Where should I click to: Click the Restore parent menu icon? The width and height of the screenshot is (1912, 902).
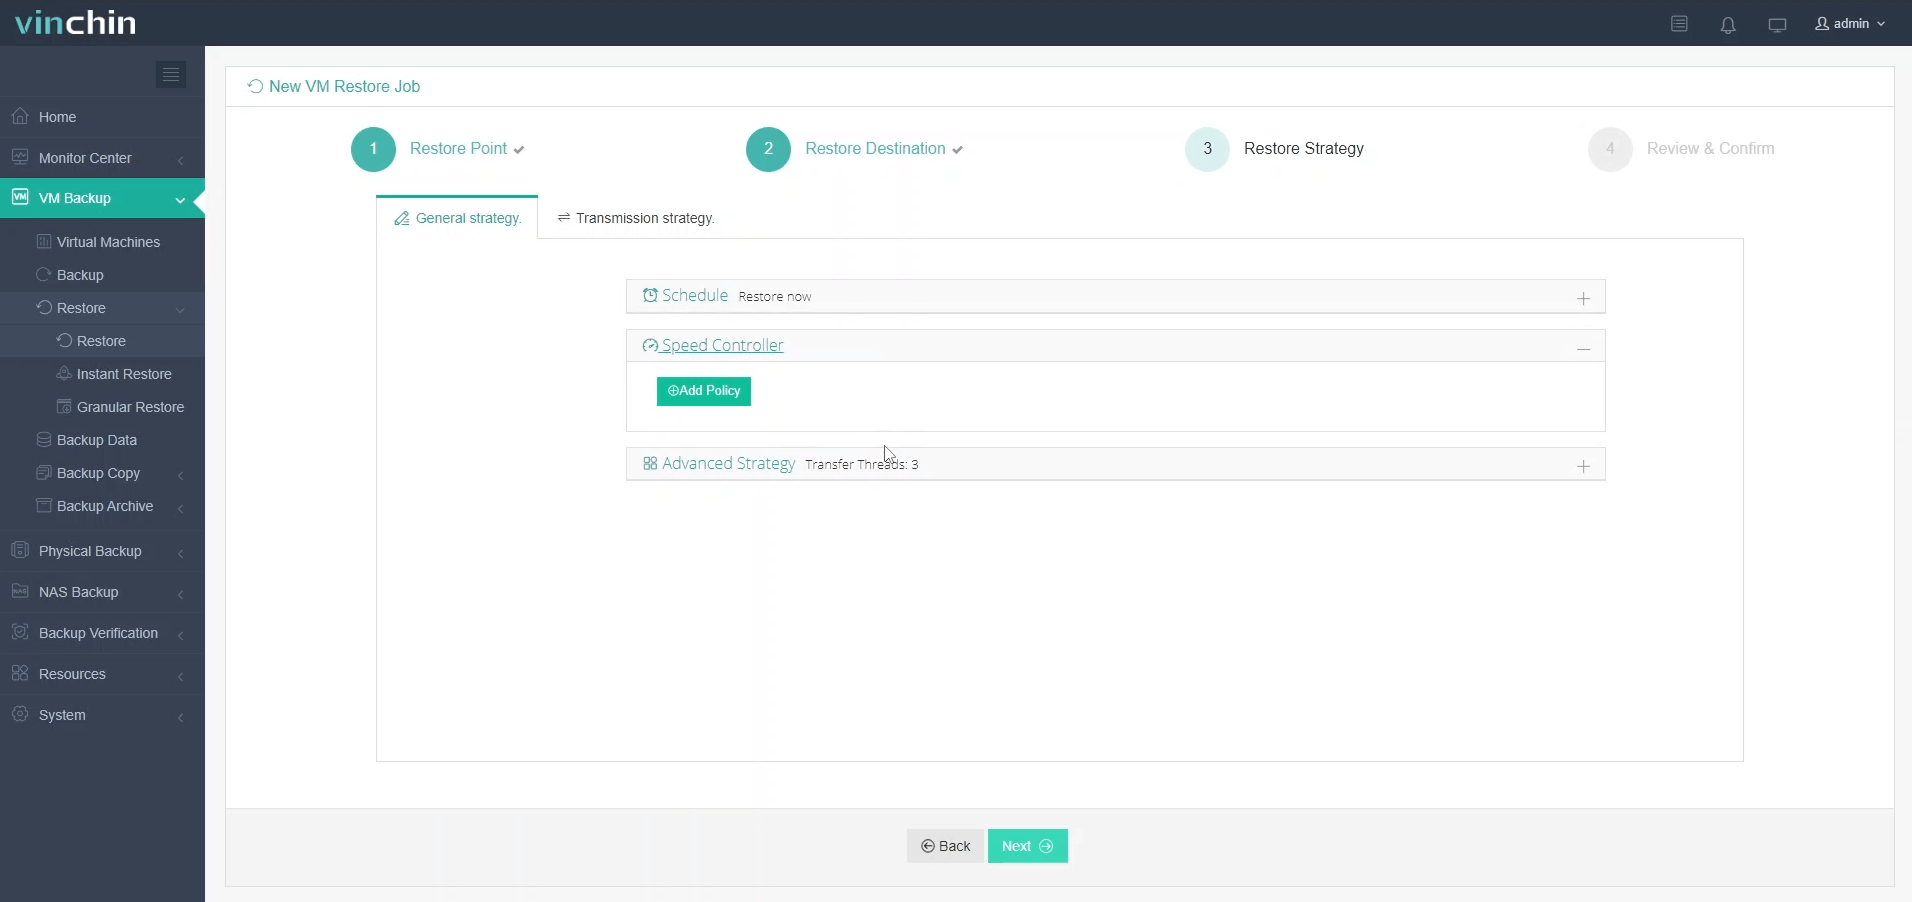tap(44, 307)
